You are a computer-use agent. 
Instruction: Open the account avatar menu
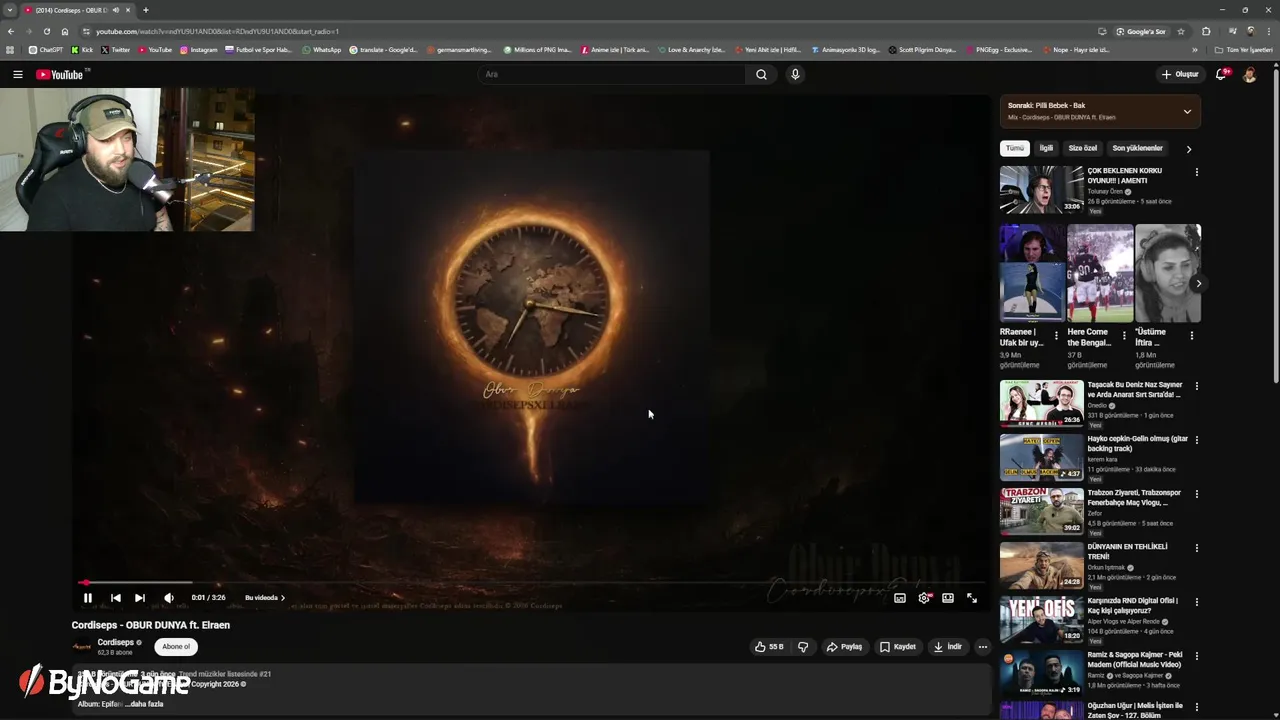click(x=1249, y=74)
